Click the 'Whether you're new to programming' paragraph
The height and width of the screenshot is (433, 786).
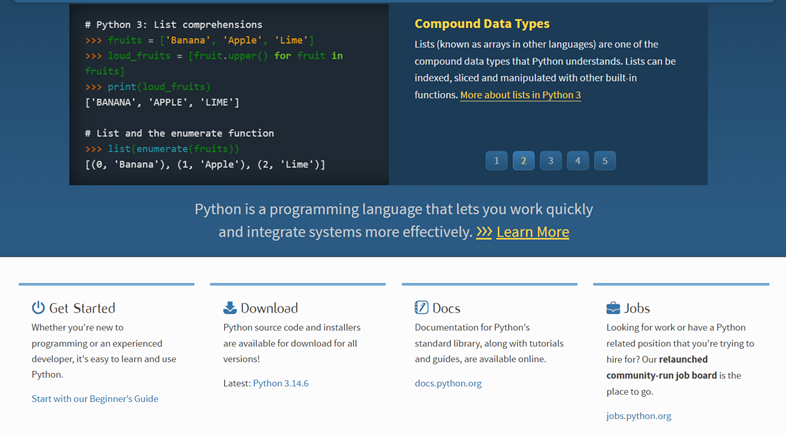coord(104,351)
